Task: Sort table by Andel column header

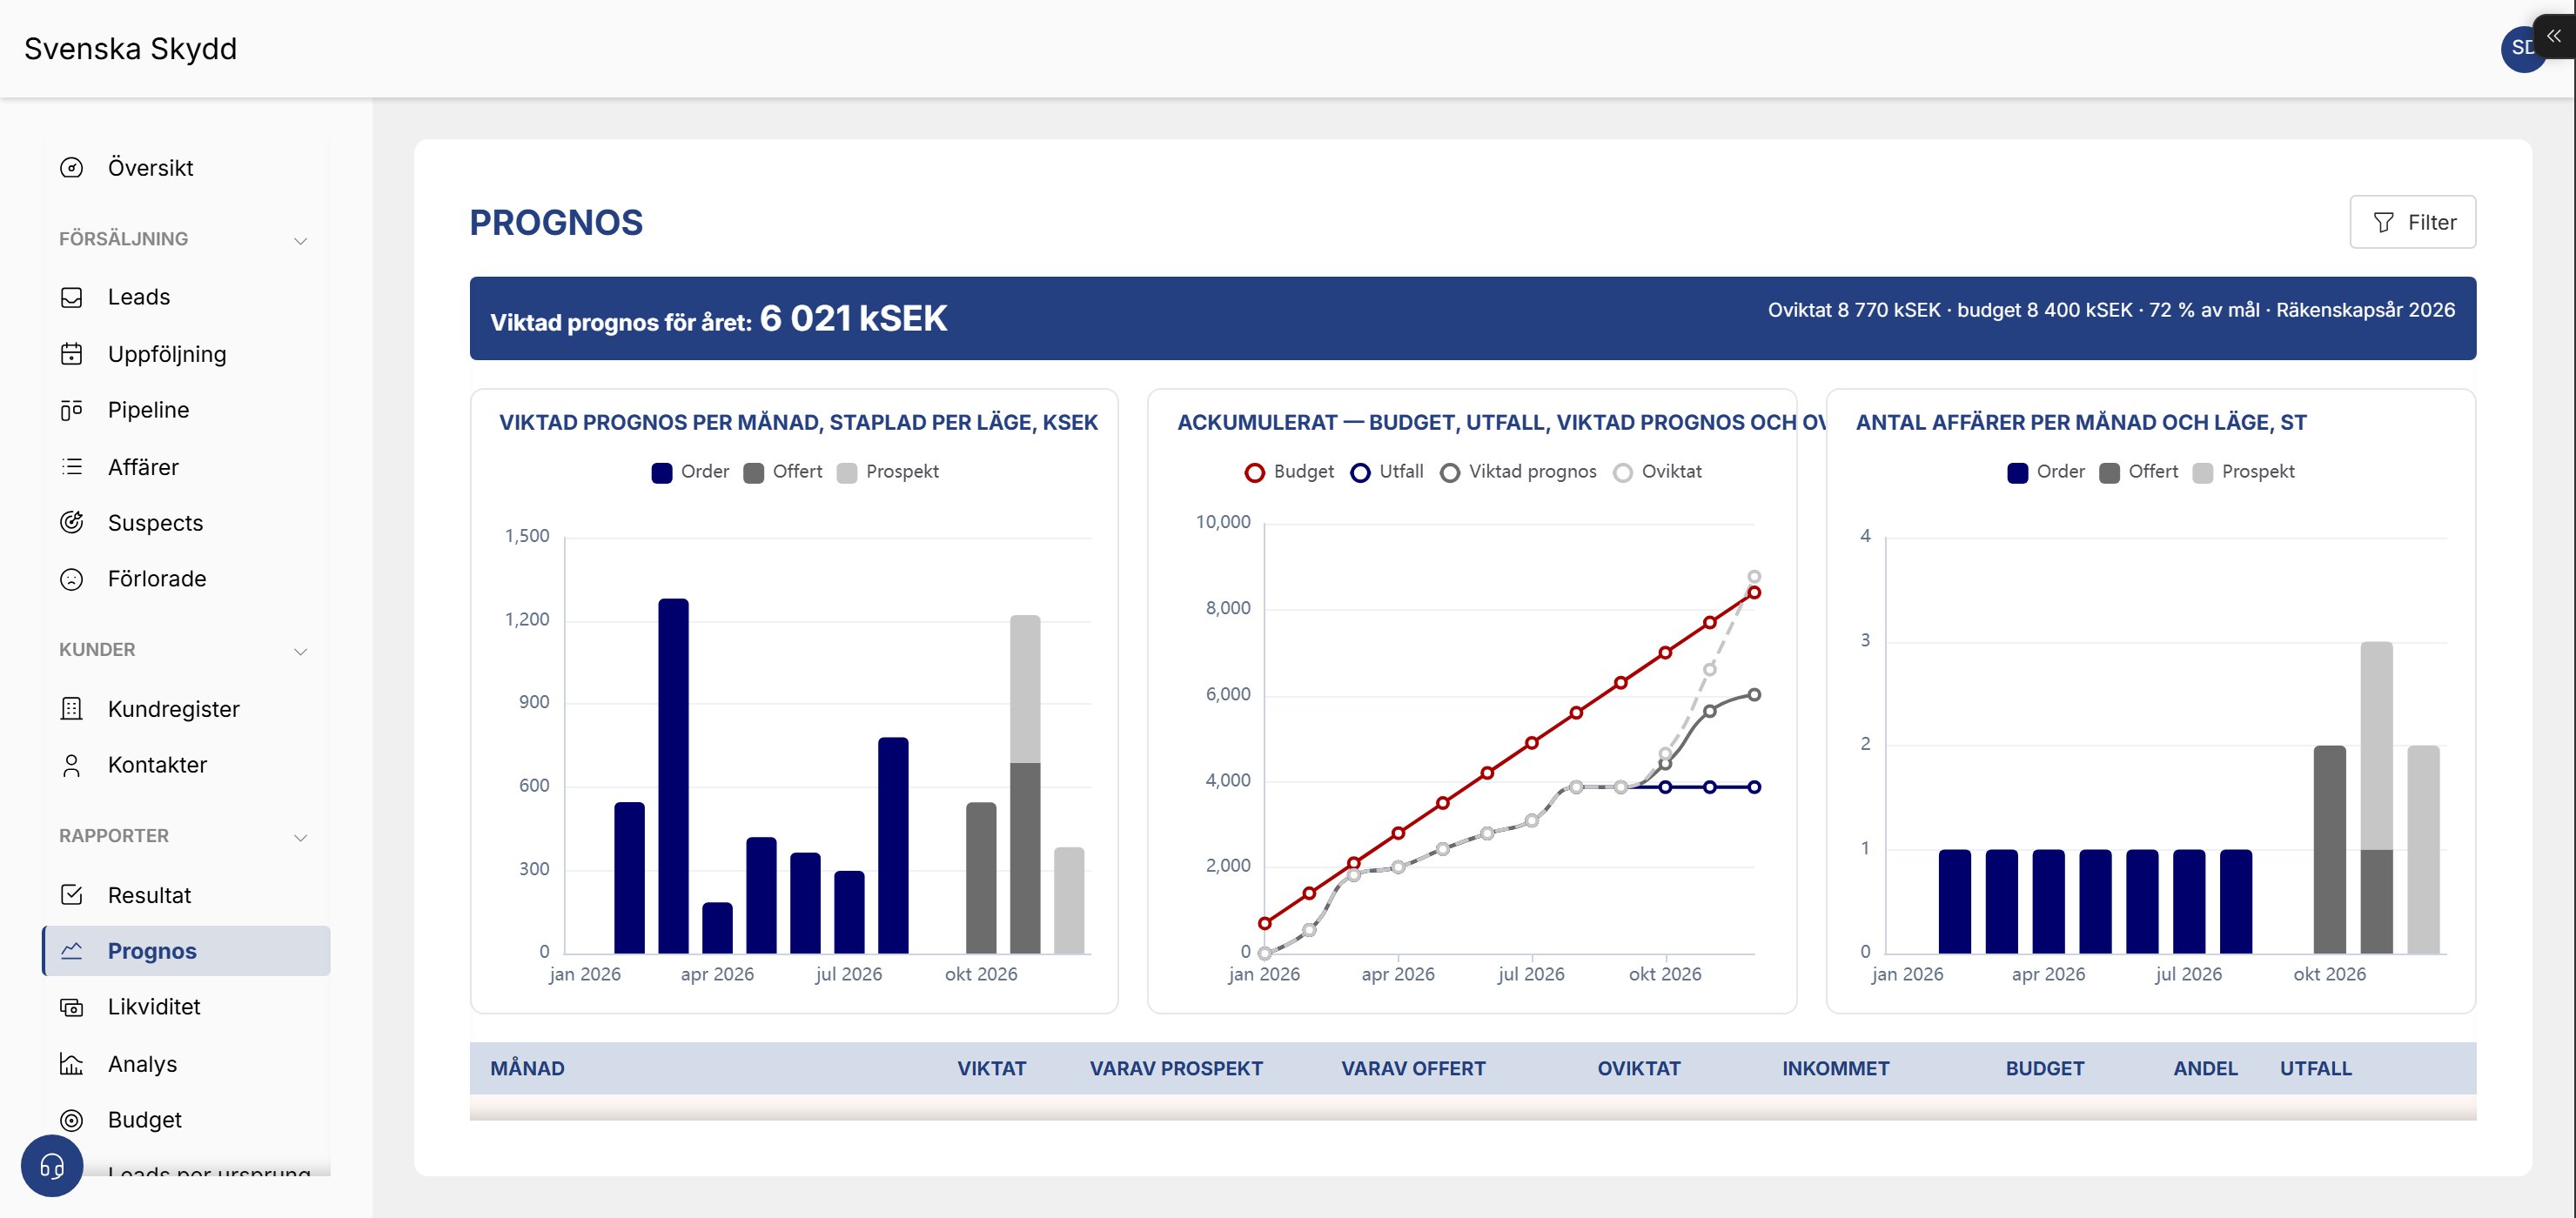Action: (2205, 1068)
